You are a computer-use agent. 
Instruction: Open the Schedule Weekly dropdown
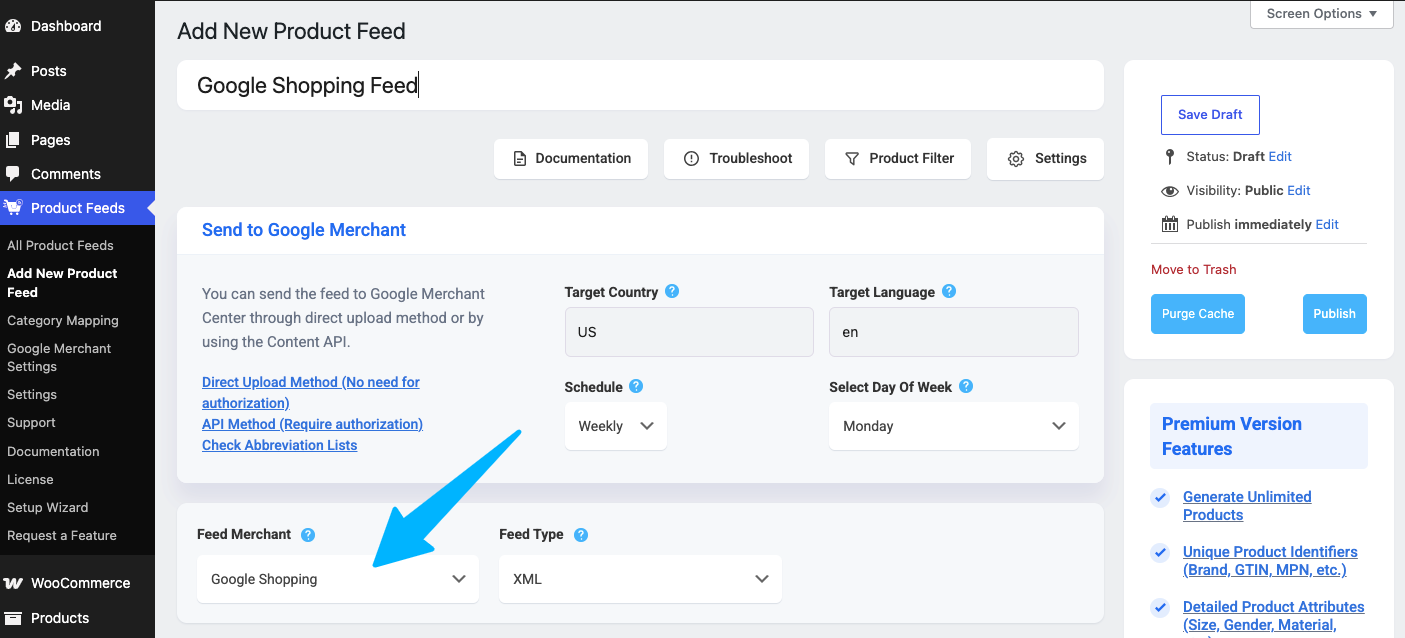click(x=616, y=426)
